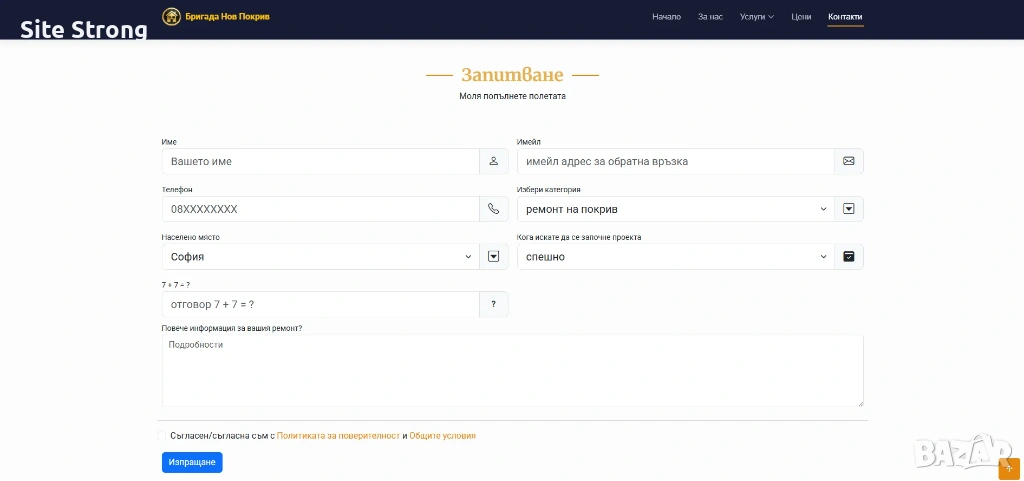The image size is (1024, 481).
Task: Click the phone icon beside telephone field
Action: click(493, 209)
